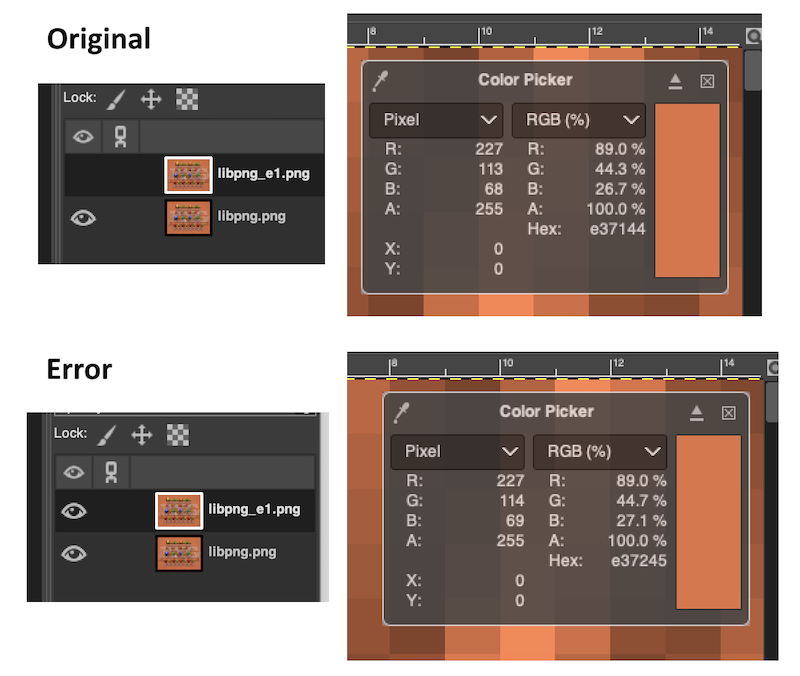Open RGB (%) dropdown in Error Color Picker

(x=599, y=451)
